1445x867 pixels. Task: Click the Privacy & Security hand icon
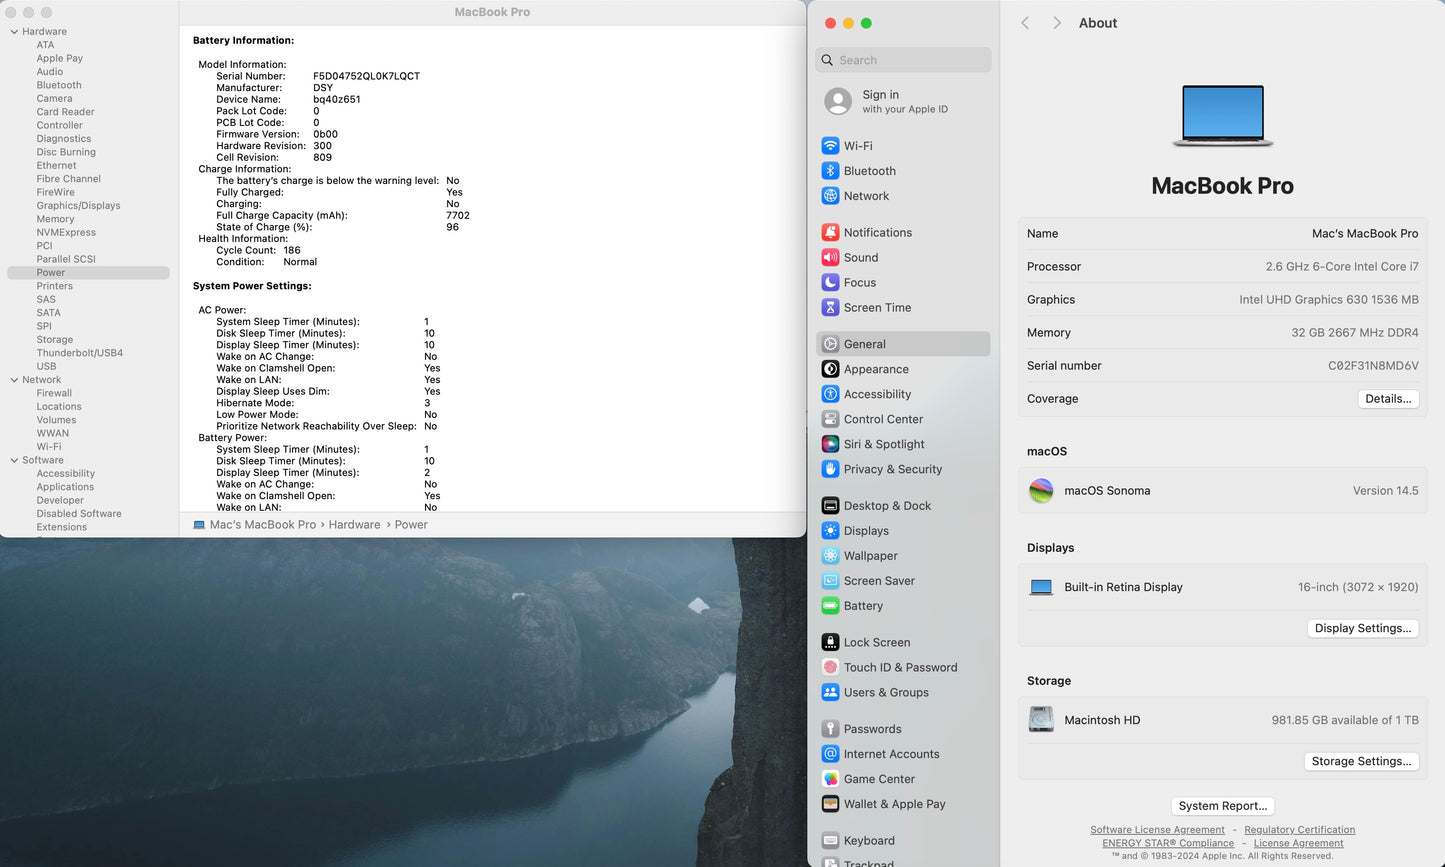[830, 469]
